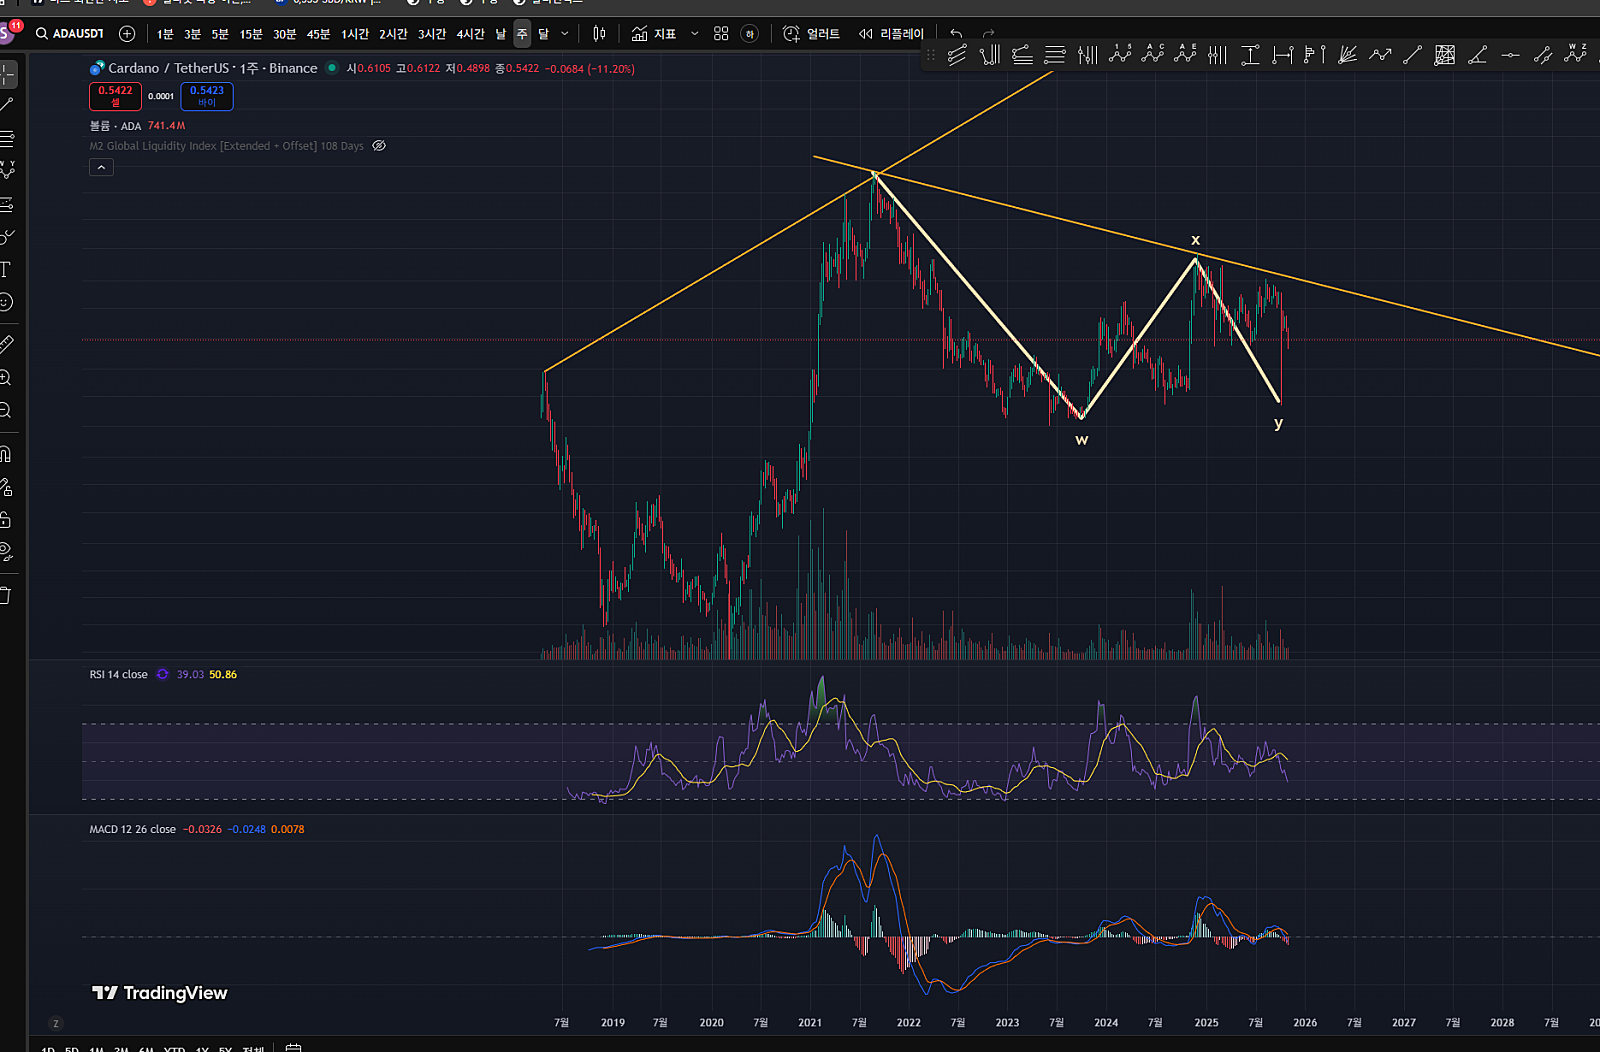Click the trash remove objects icon
Viewport: 1600px width, 1052px height.
click(6, 596)
